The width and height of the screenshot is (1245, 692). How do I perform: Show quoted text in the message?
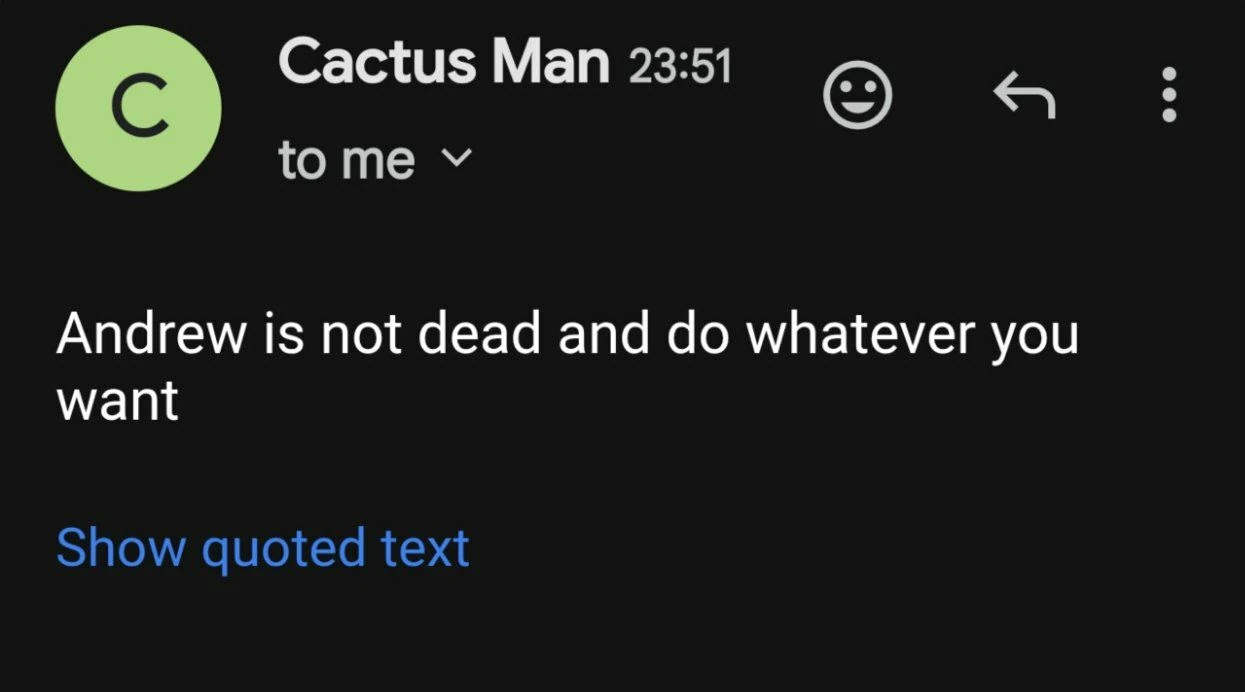click(x=263, y=548)
